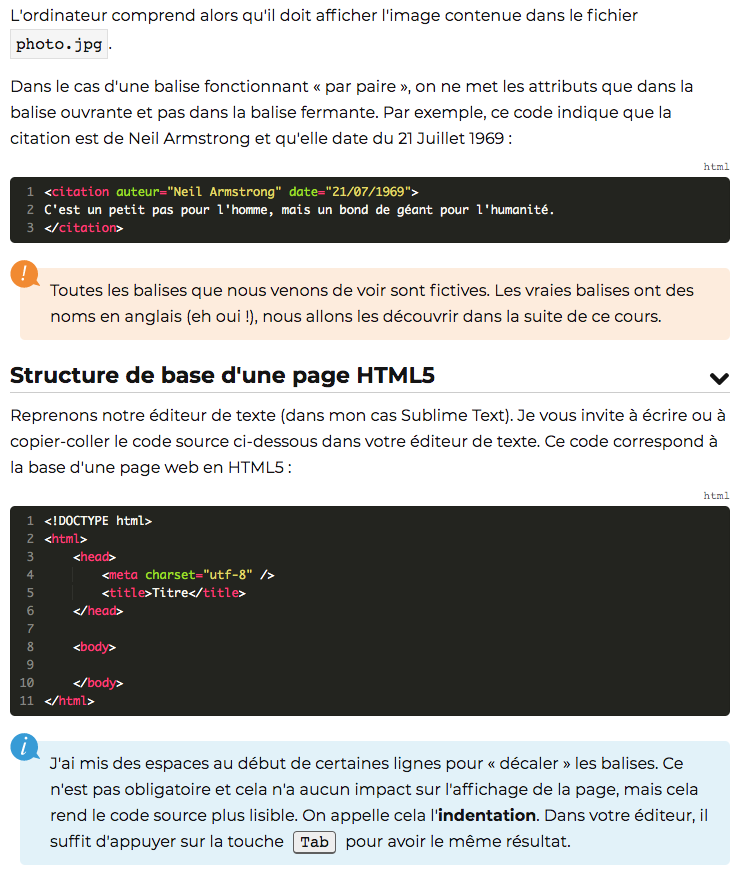
Task: Click the orange exclamation warning icon
Action: pos(25,274)
